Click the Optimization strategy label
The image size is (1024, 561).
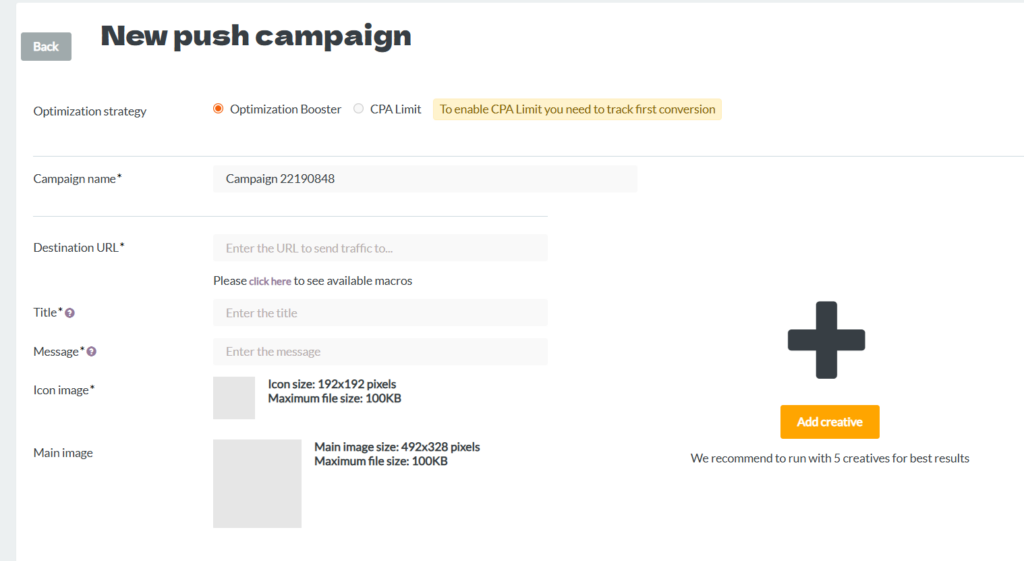click(x=90, y=111)
